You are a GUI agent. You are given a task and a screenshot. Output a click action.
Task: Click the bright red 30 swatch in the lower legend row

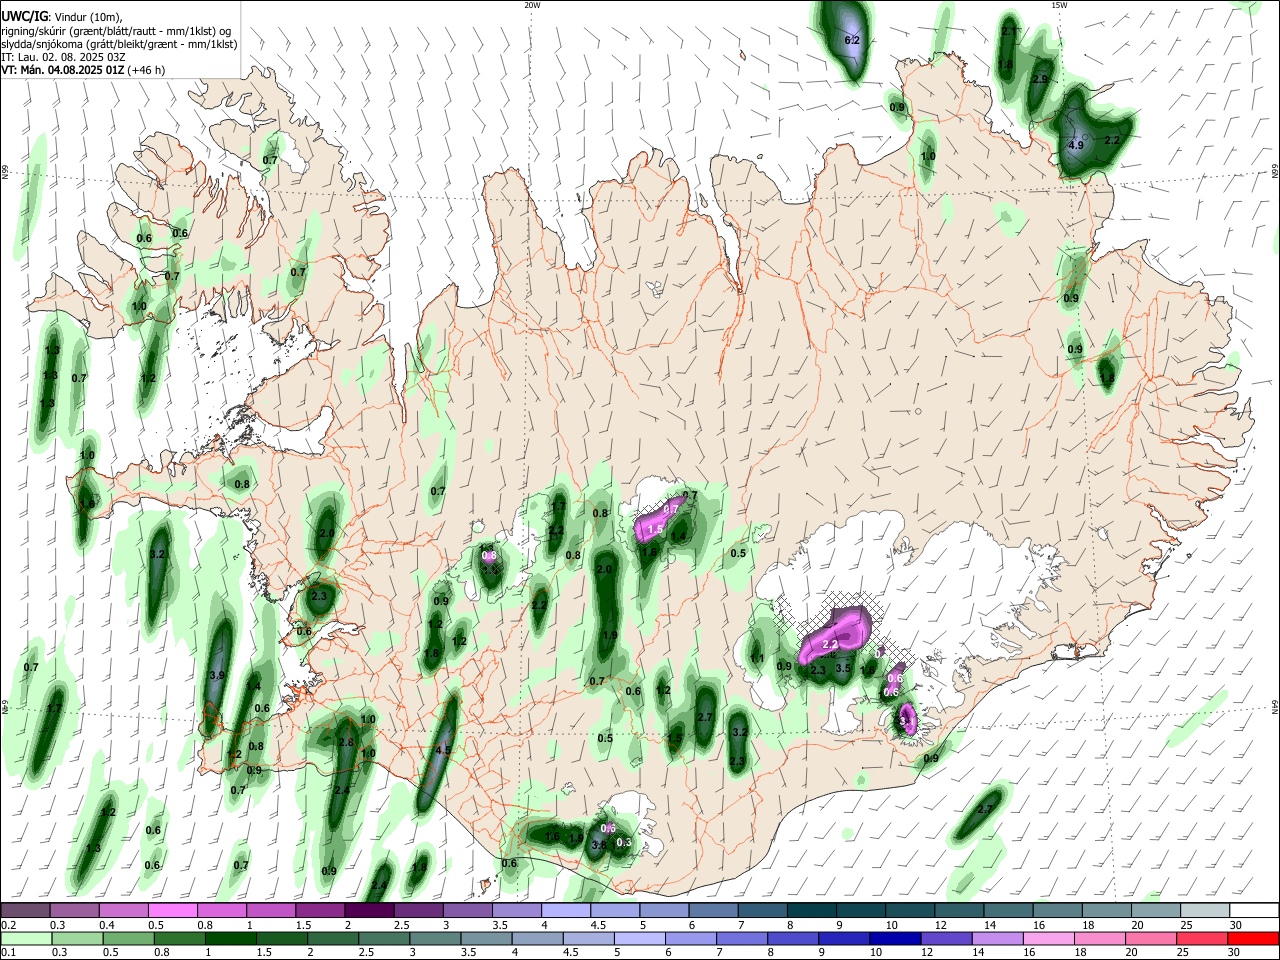point(1254,938)
